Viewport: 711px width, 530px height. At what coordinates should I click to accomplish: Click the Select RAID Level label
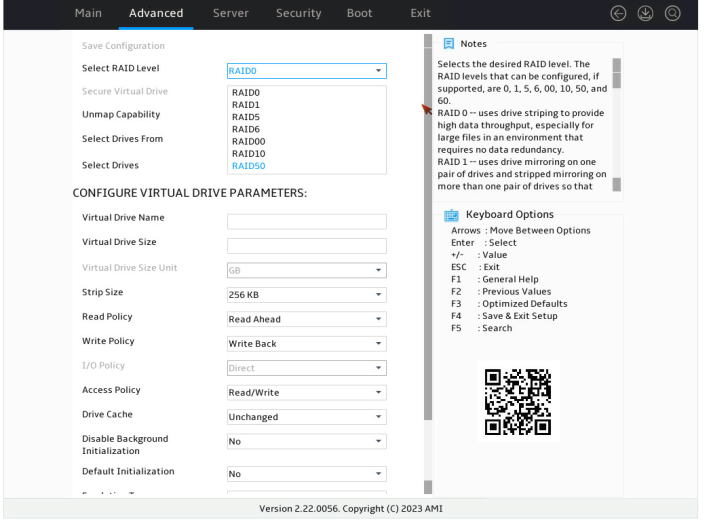click(x=122, y=69)
